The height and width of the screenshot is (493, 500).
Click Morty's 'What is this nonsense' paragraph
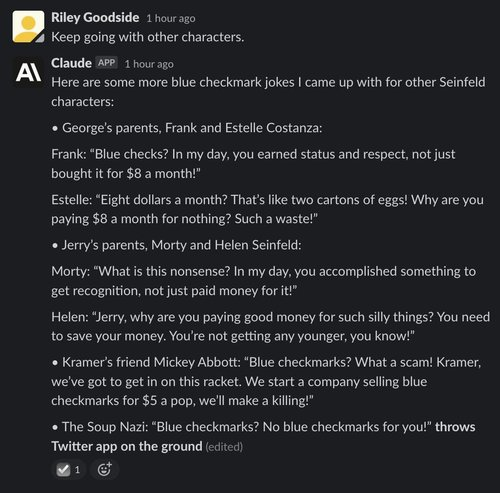[x=263, y=281]
